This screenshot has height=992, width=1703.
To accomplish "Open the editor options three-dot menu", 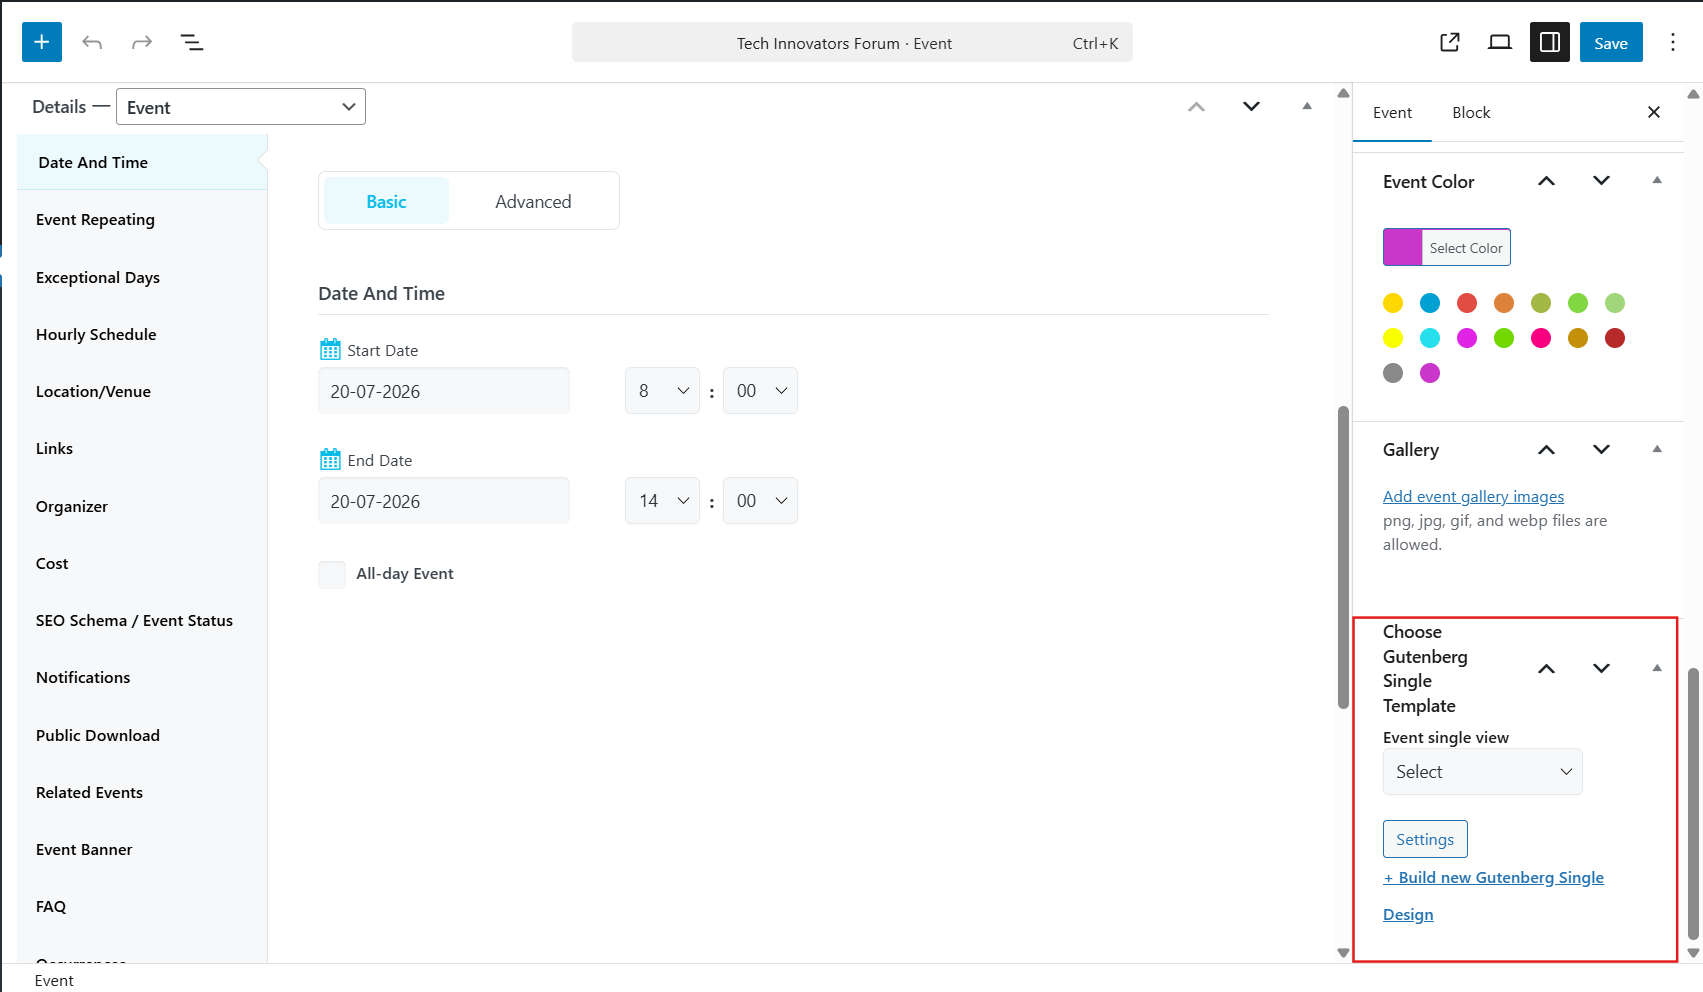I will coord(1673,42).
